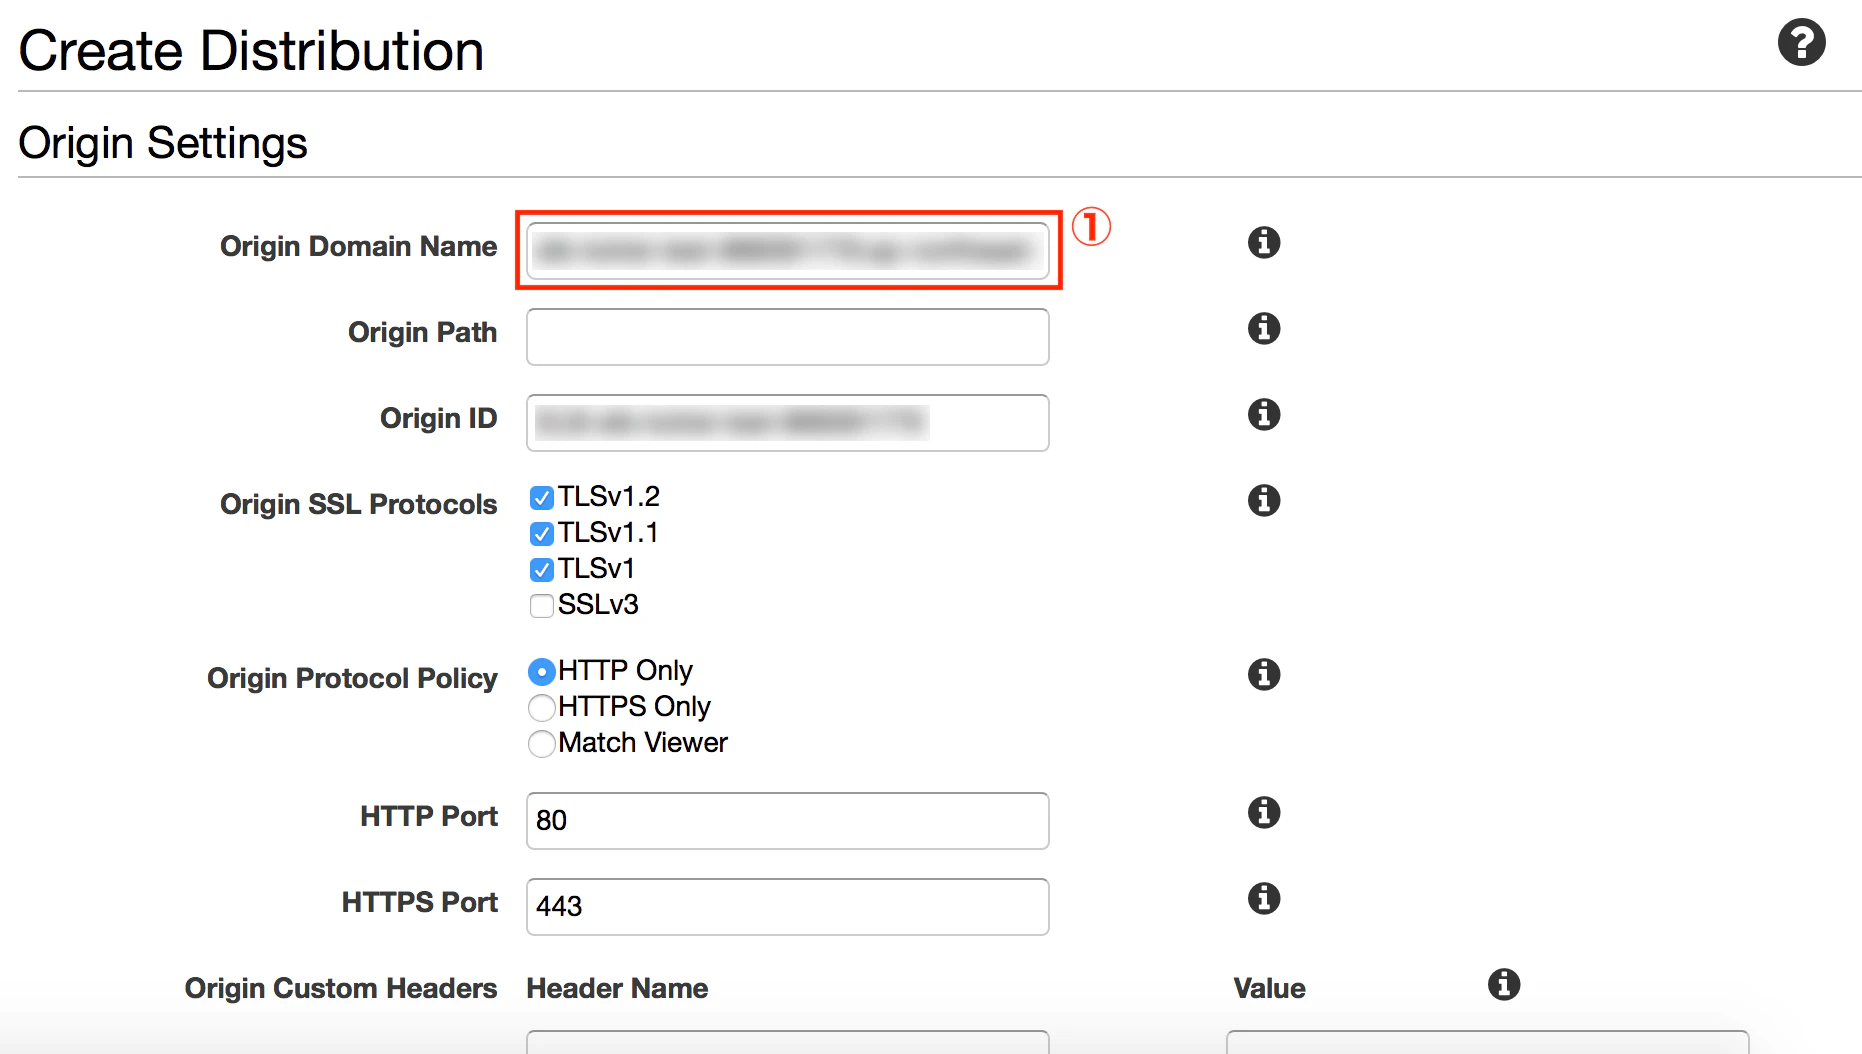Click the HTTPS Port field showing 443
The image size is (1862, 1054).
(788, 907)
